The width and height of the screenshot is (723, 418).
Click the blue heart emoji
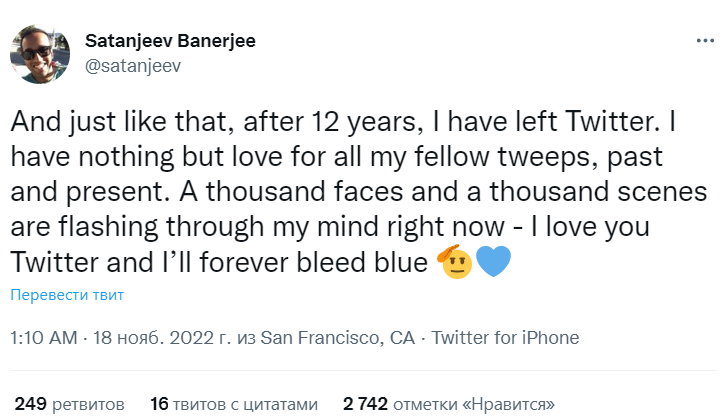493,261
